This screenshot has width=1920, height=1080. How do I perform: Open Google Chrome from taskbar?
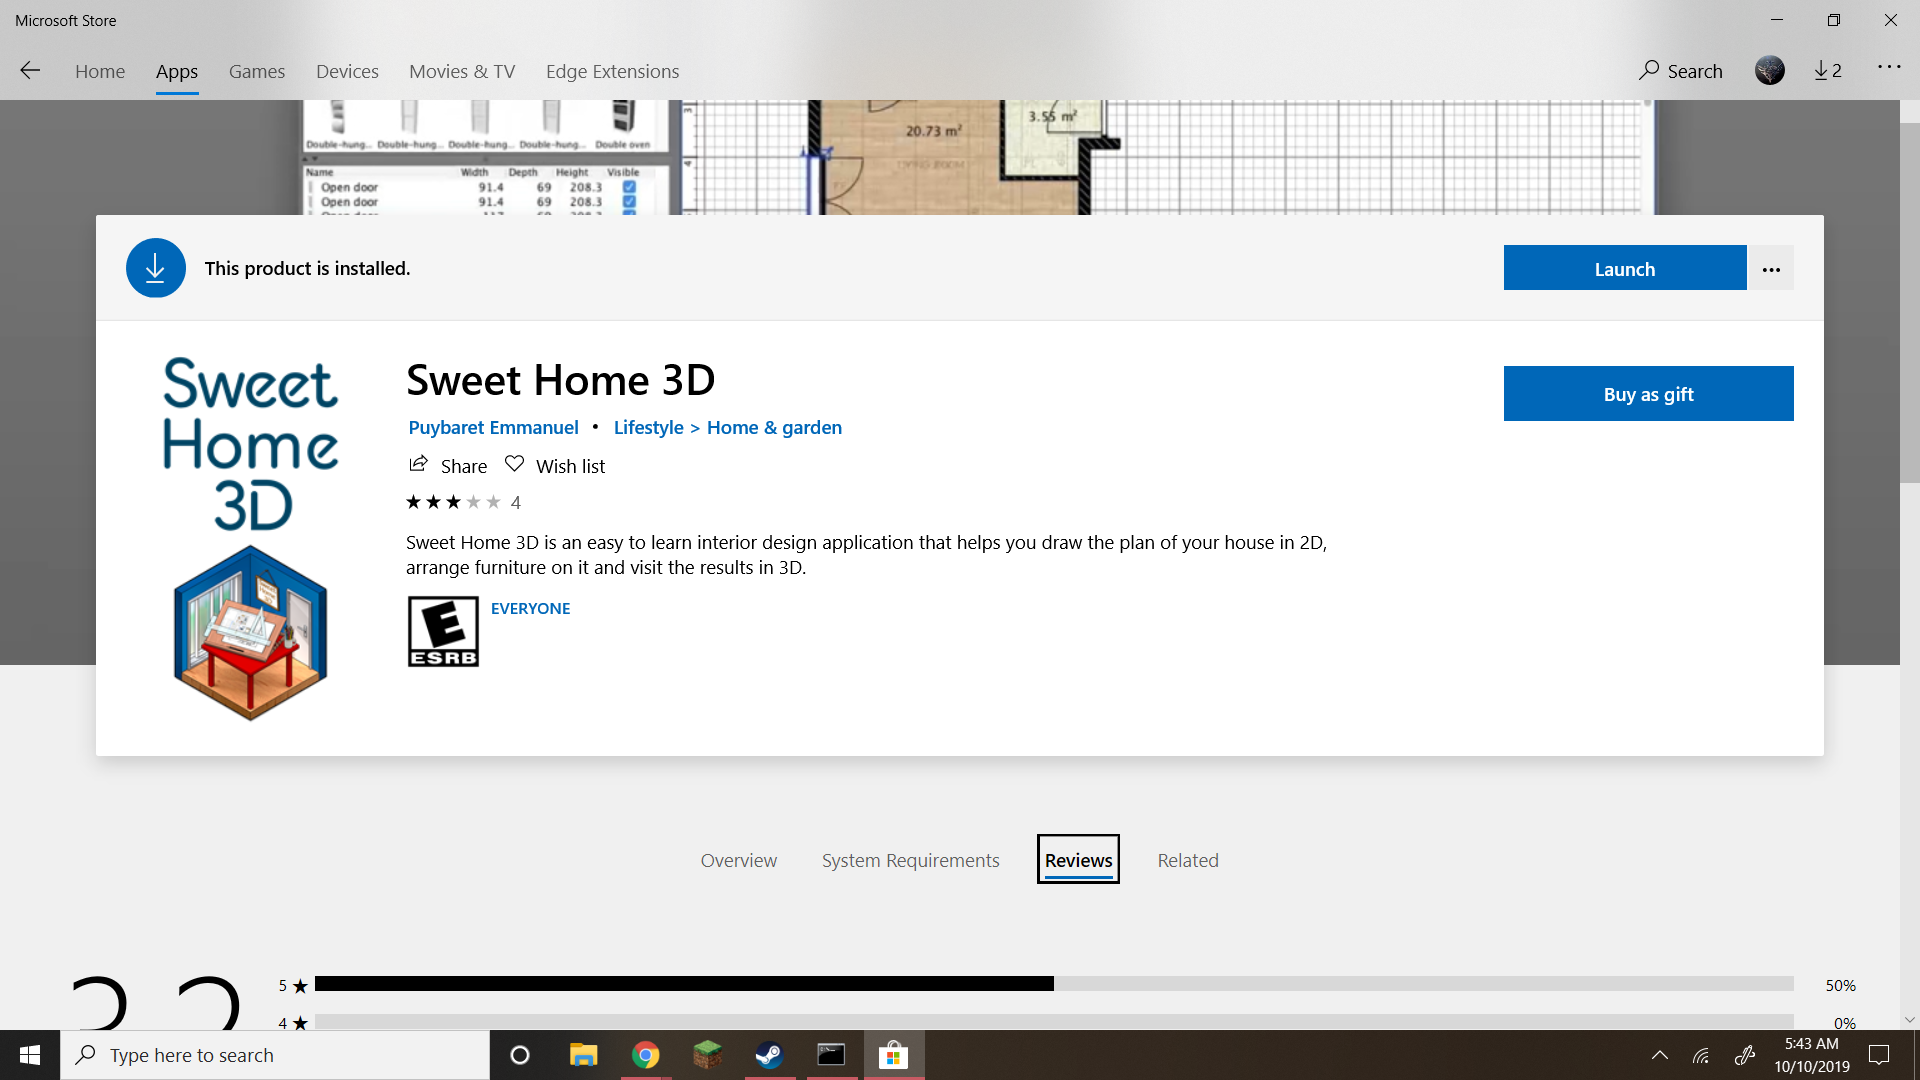646,1055
